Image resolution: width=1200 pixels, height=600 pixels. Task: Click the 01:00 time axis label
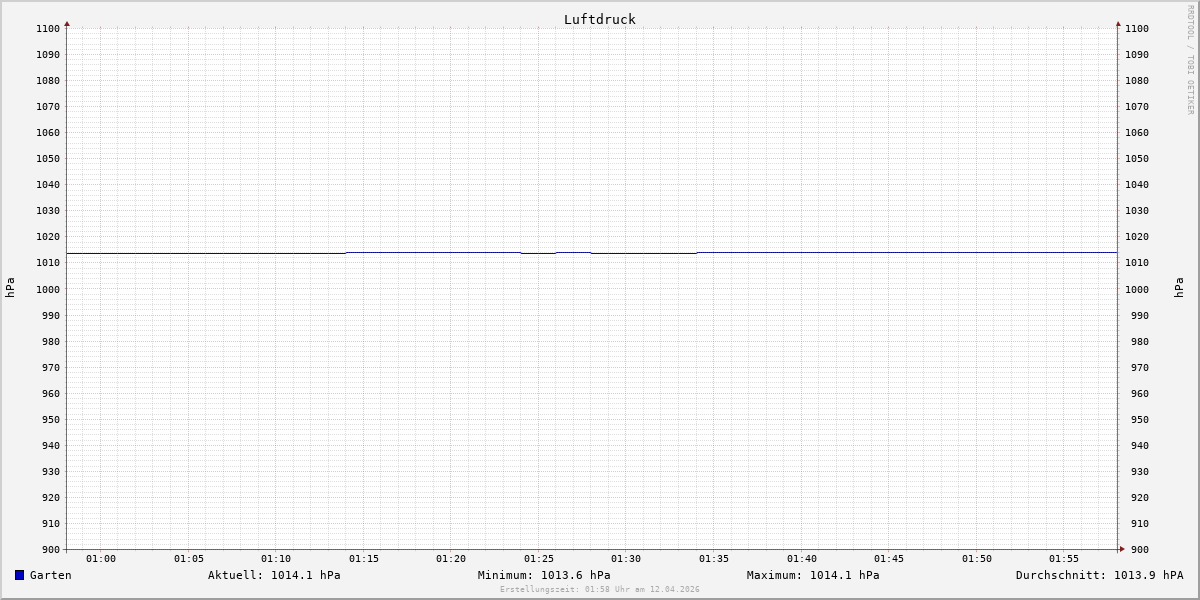tap(101, 558)
